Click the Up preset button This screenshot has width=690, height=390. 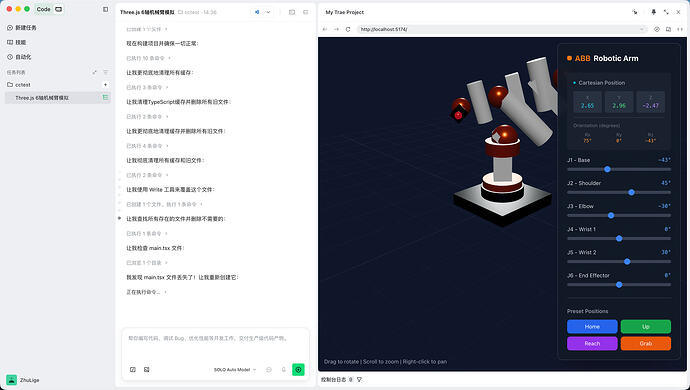(x=646, y=327)
